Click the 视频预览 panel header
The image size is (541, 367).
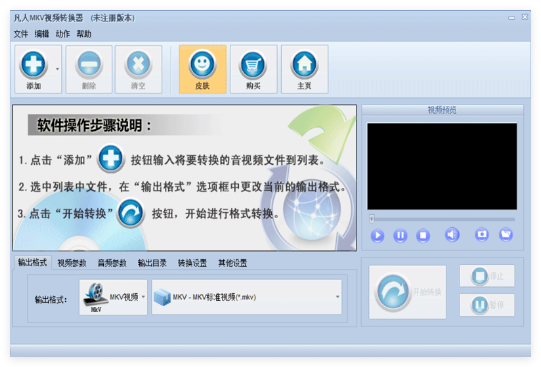click(442, 110)
